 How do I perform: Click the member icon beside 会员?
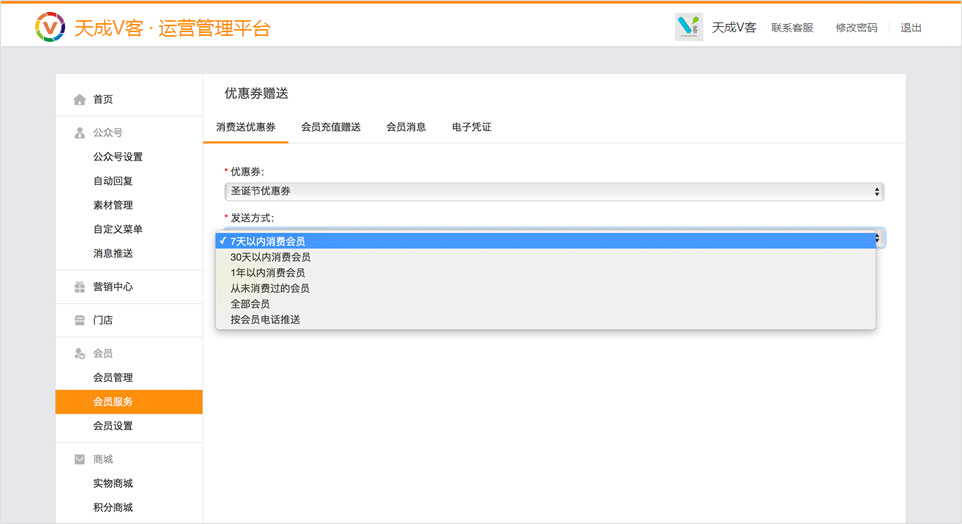(80, 354)
